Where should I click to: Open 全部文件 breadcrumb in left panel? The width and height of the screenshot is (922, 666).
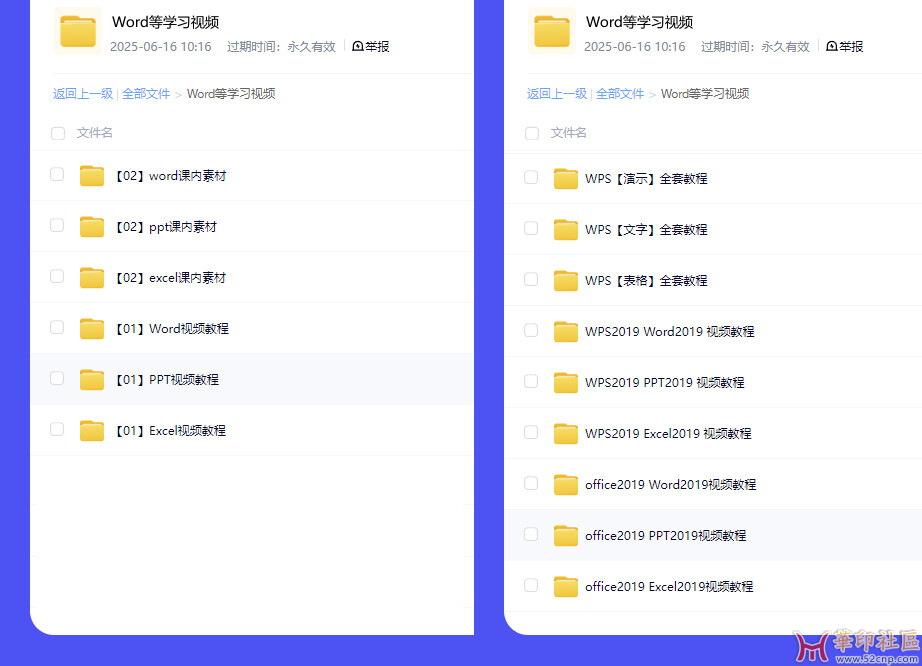point(146,94)
